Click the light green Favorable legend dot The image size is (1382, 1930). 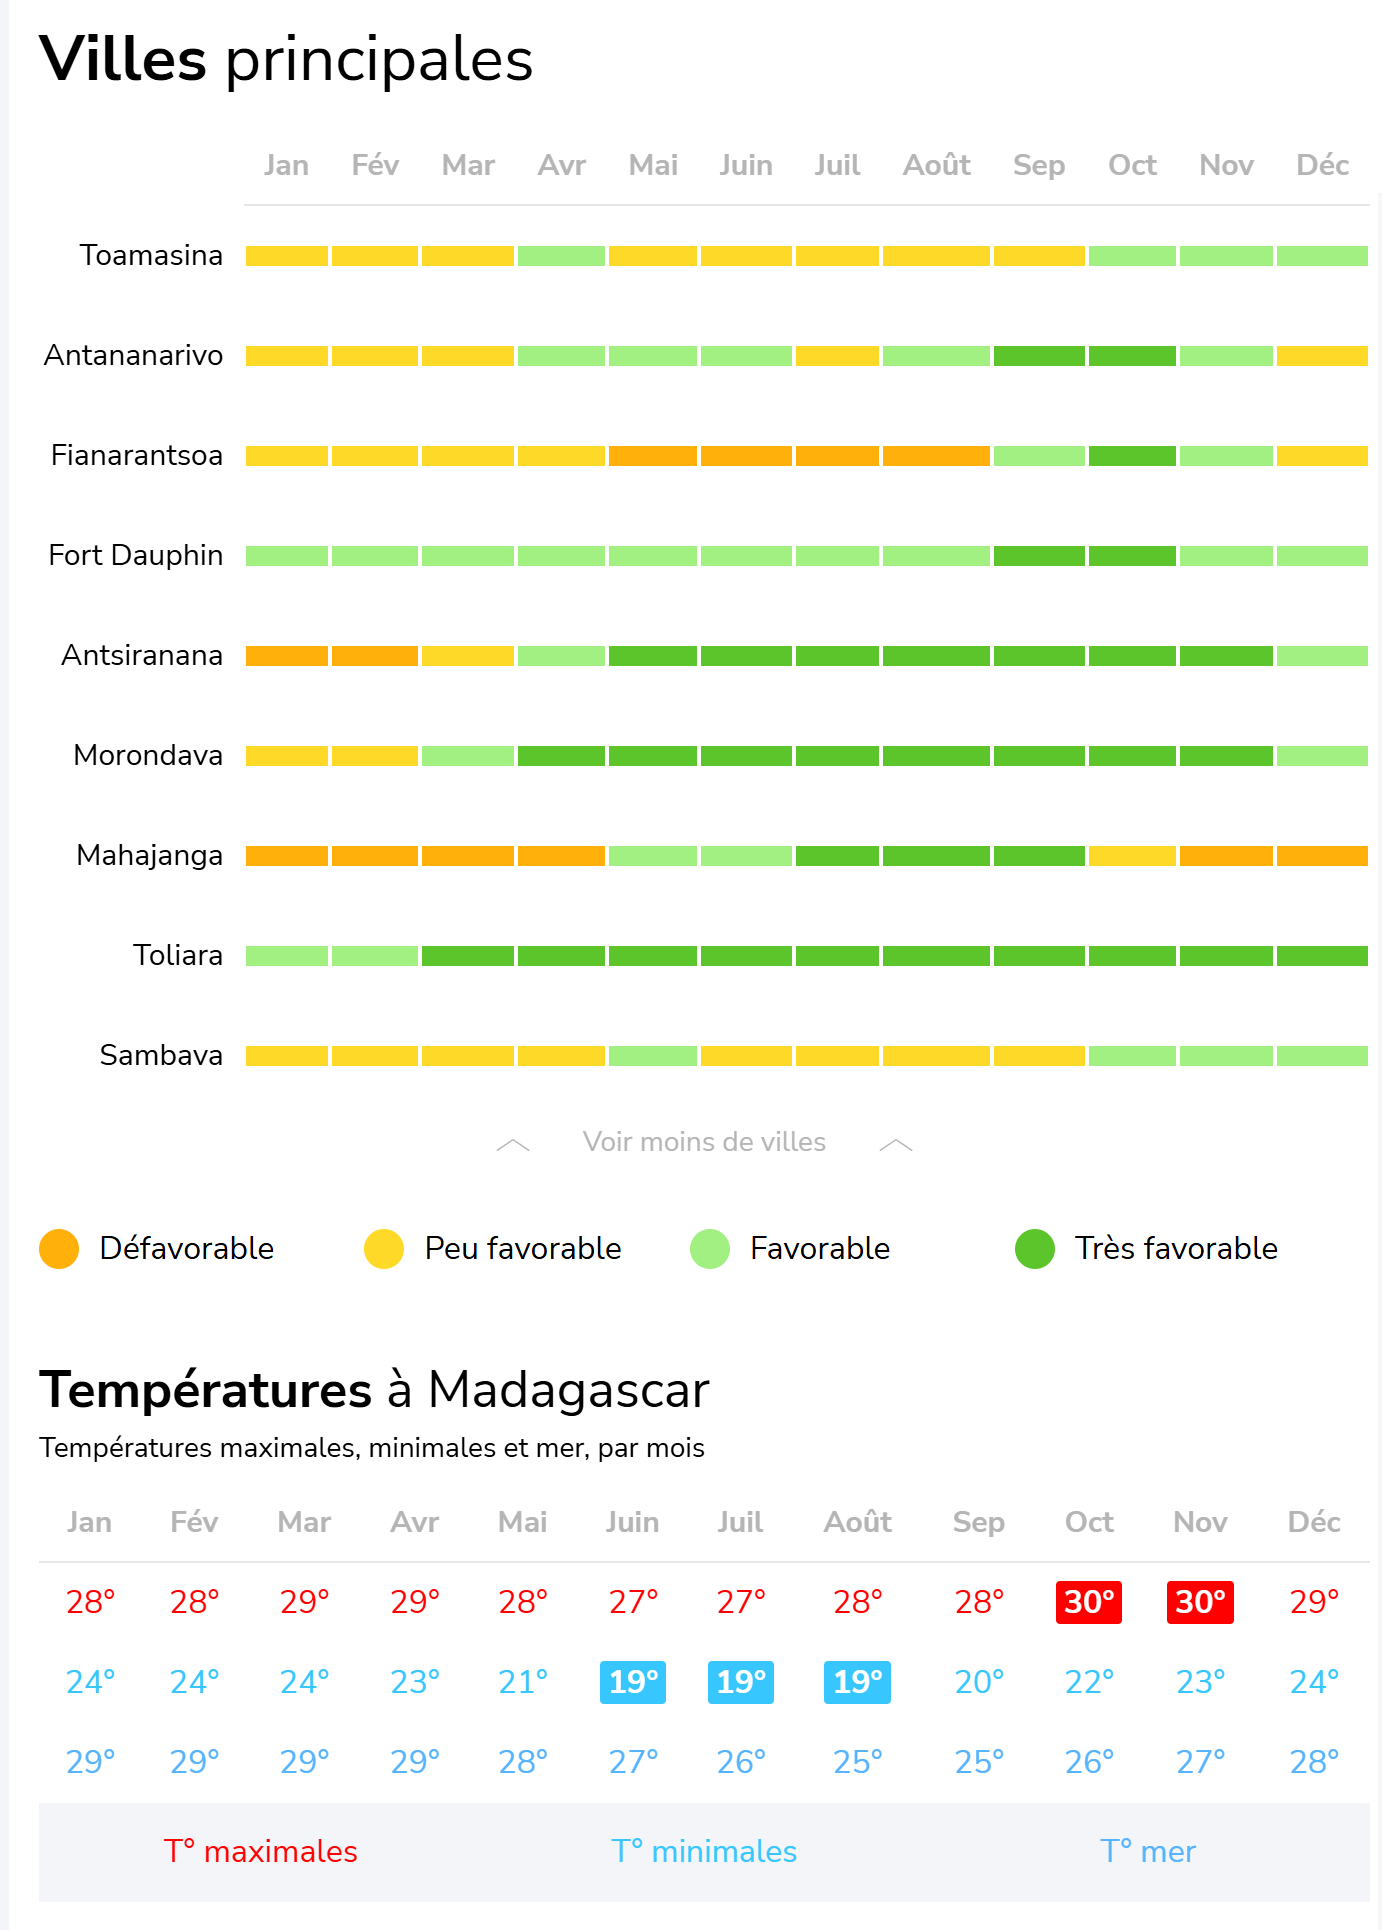pyautogui.click(x=710, y=1249)
